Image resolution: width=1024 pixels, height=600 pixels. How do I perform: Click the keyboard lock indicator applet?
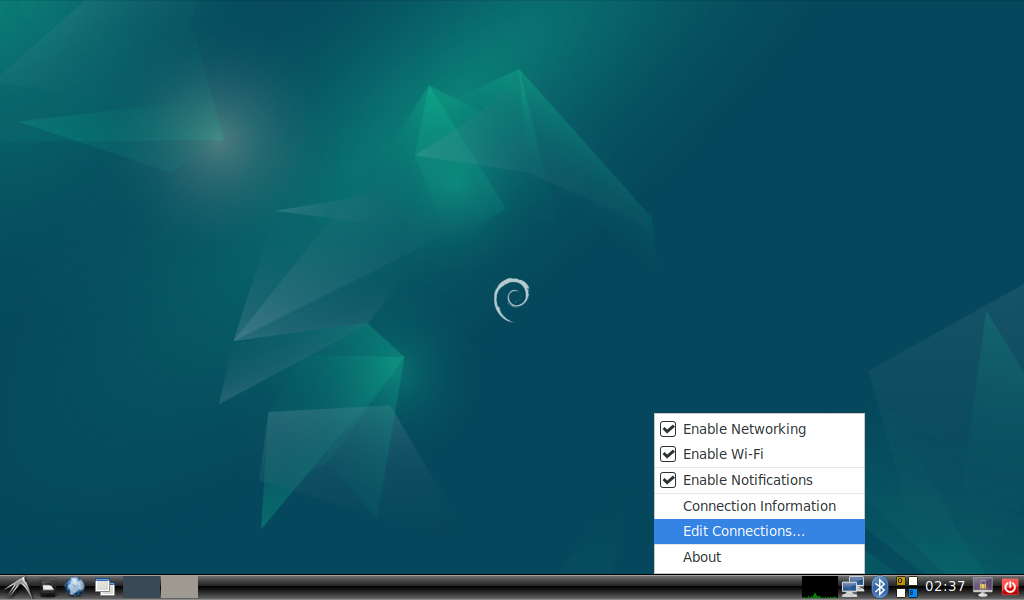point(906,587)
